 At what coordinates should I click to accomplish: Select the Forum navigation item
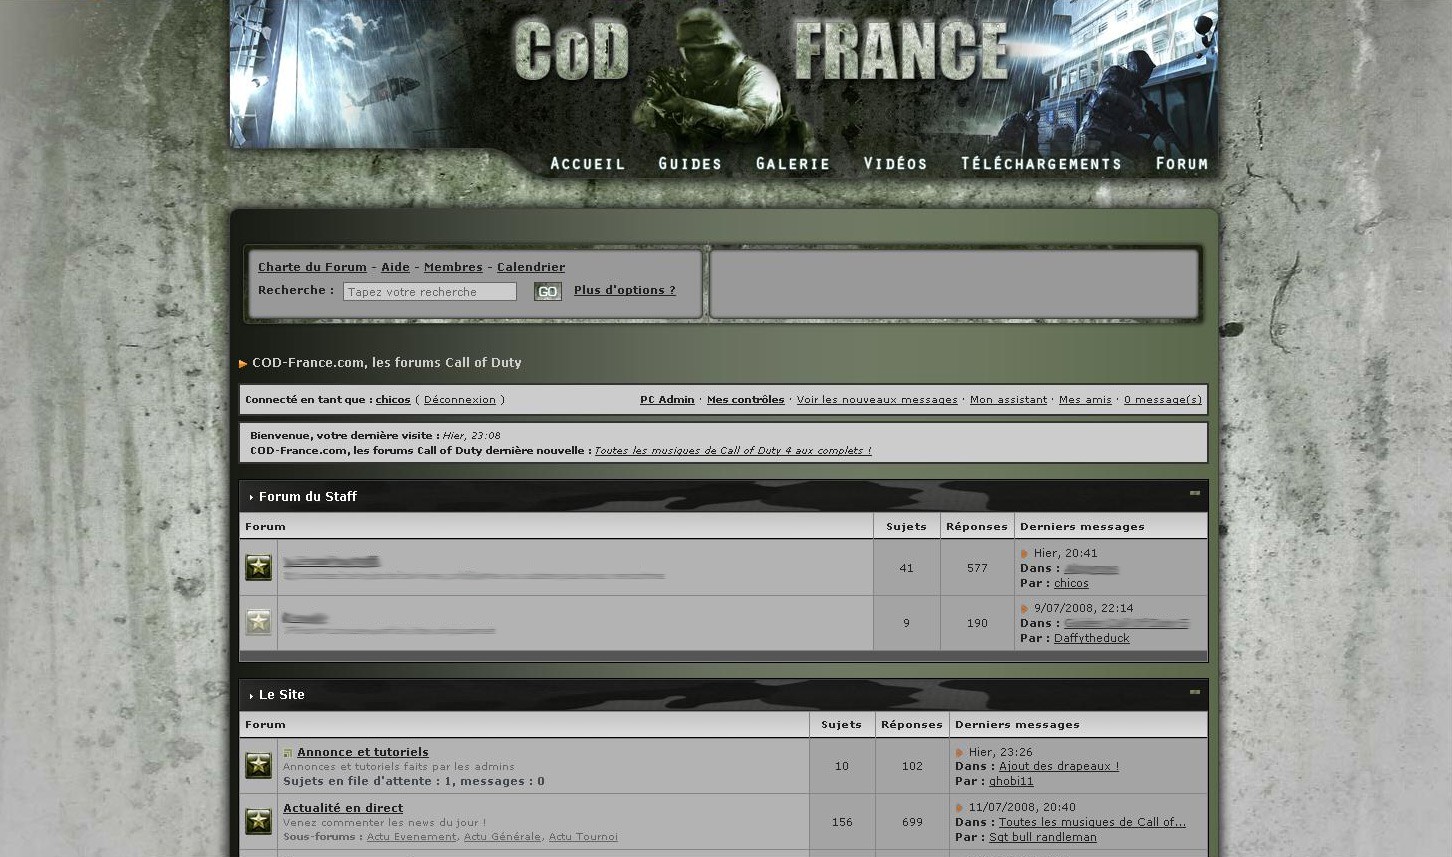click(1181, 163)
